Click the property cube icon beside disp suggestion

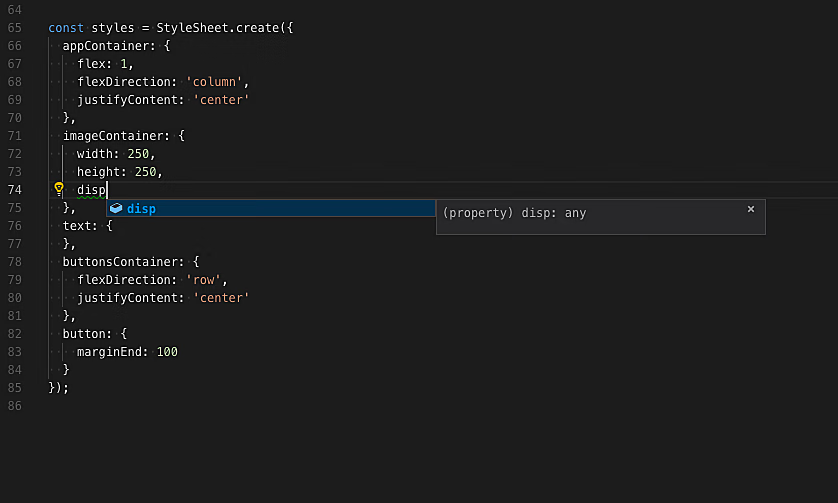[x=116, y=208]
